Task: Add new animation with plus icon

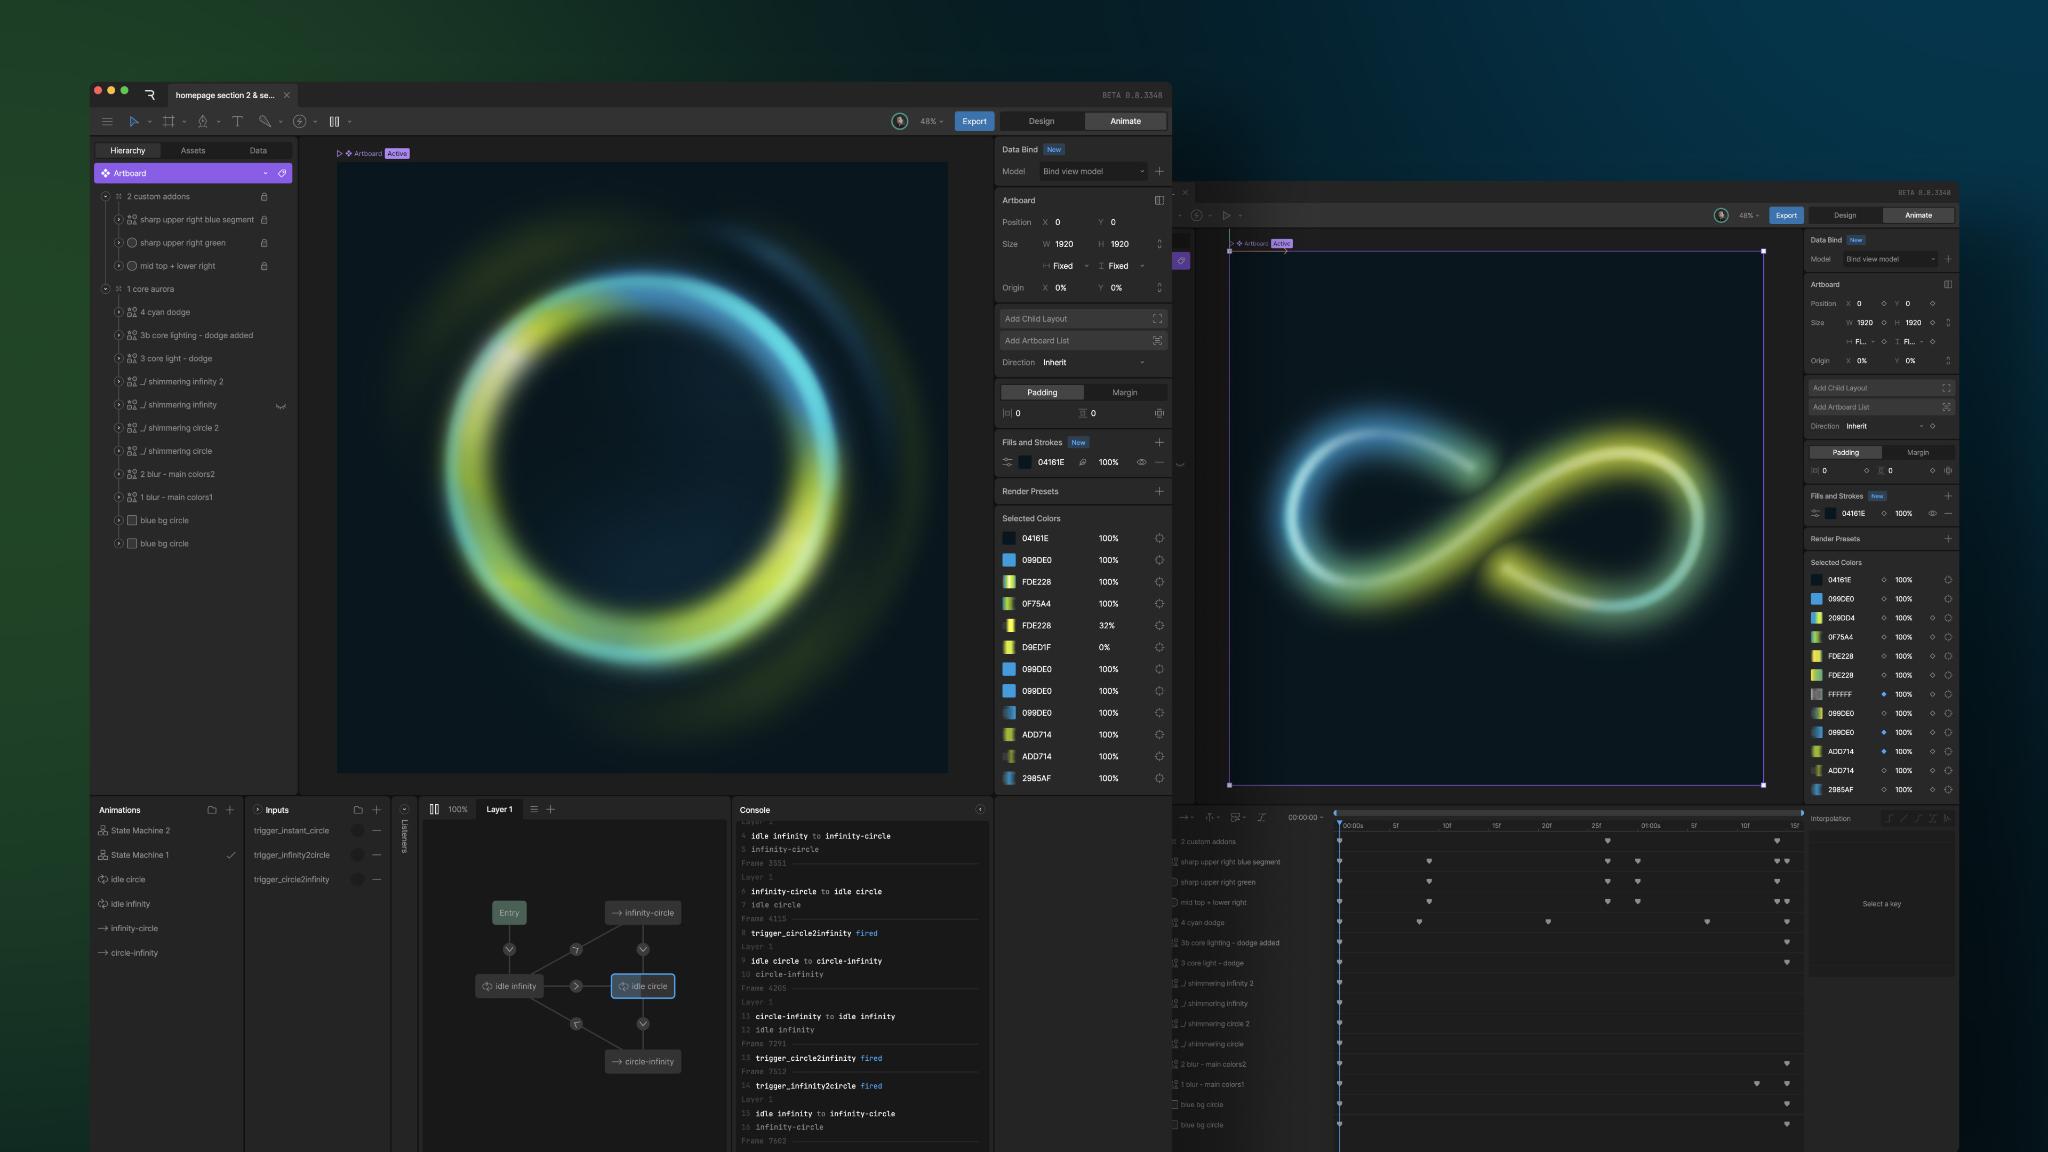Action: tap(230, 810)
